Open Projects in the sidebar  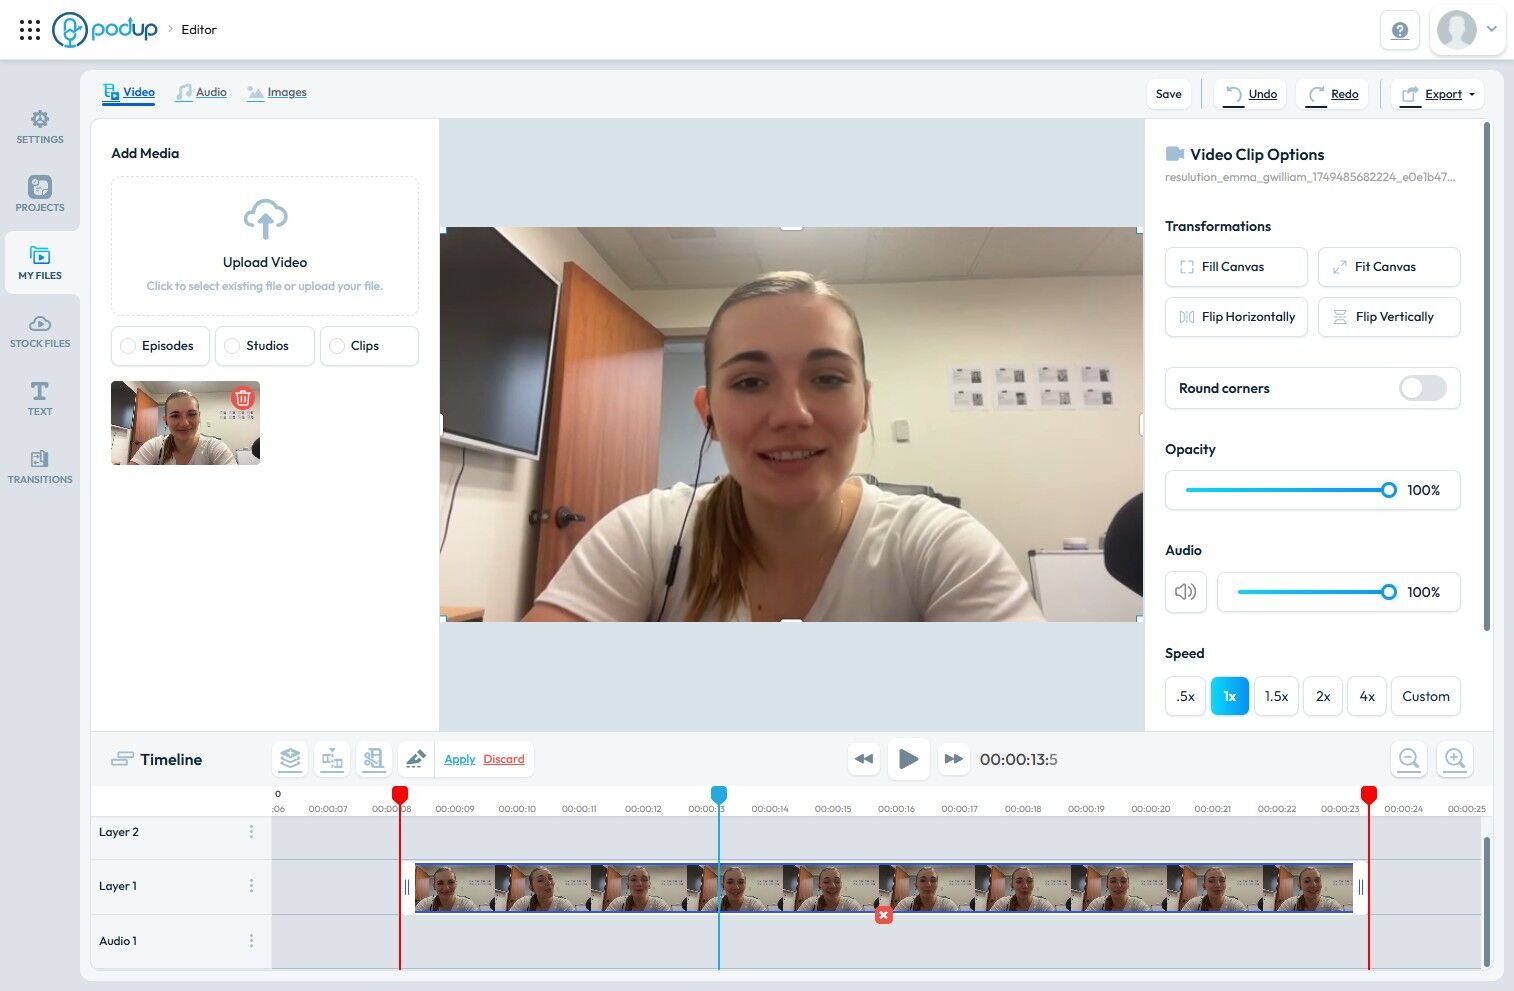point(40,194)
